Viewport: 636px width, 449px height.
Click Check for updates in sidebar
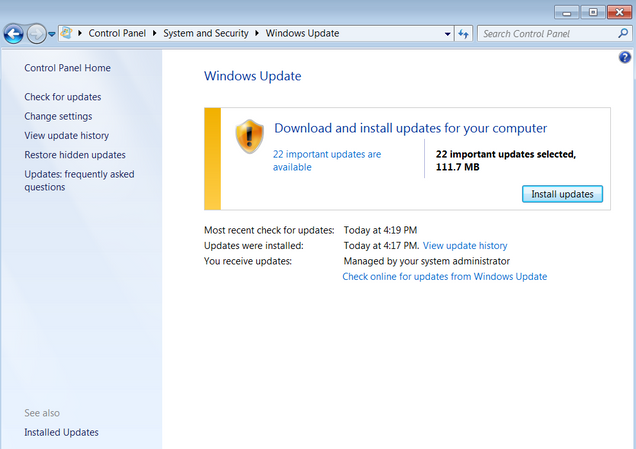(63, 97)
